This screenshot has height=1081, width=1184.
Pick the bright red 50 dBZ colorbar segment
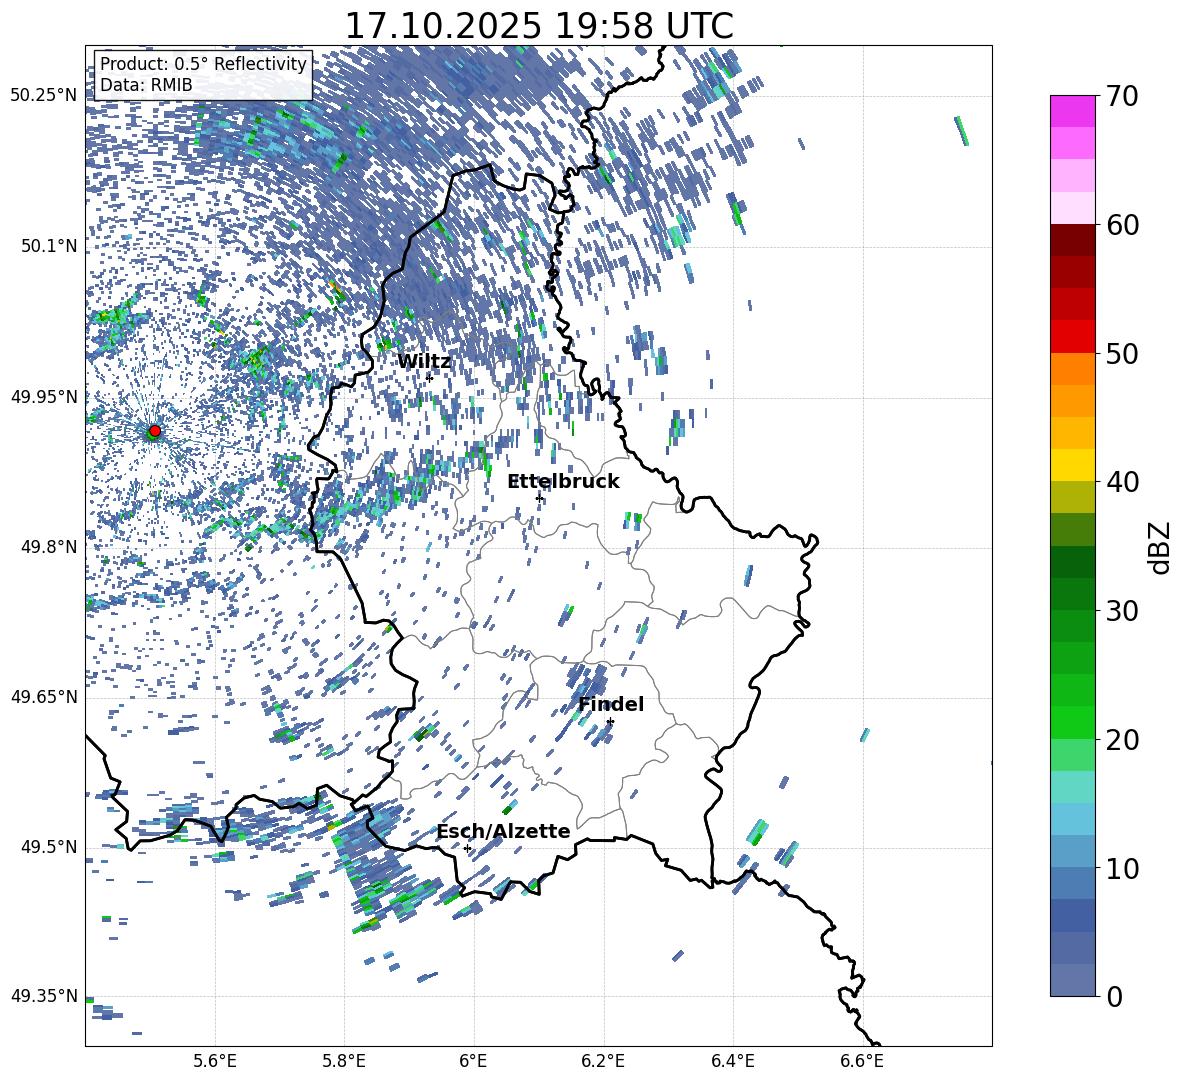tap(1072, 337)
